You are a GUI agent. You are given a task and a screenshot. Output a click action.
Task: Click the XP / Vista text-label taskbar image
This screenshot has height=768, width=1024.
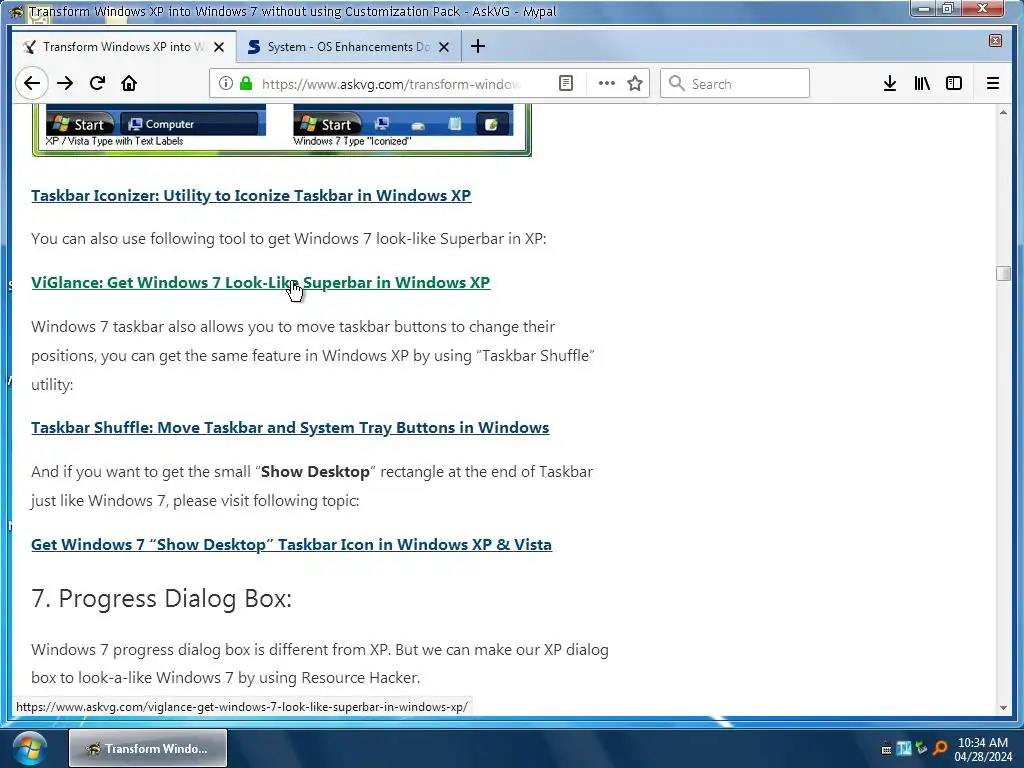155,123
